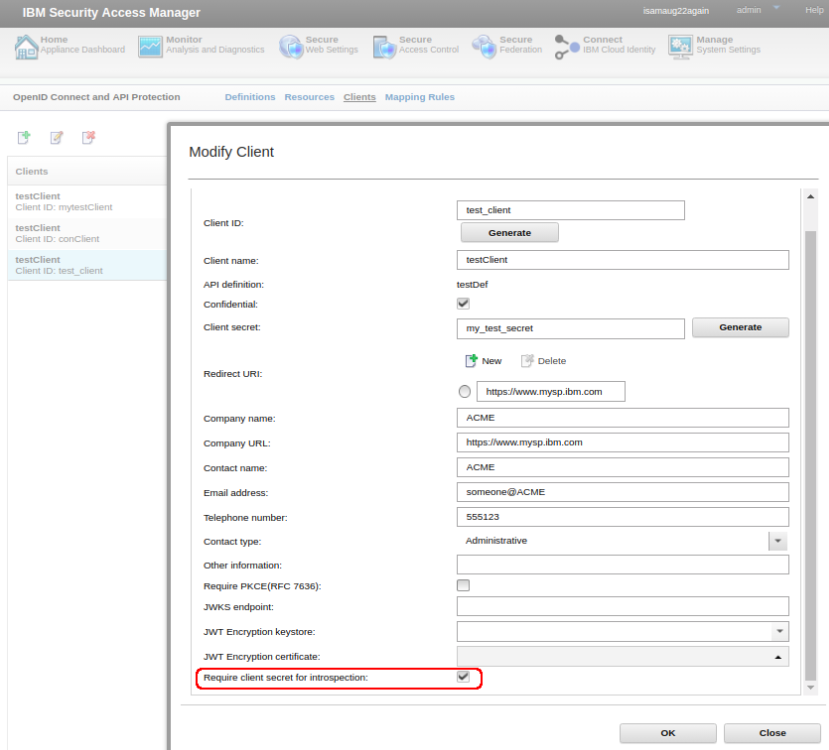Uncheck the Confidential checkbox
The image size is (829, 750).
[463, 303]
